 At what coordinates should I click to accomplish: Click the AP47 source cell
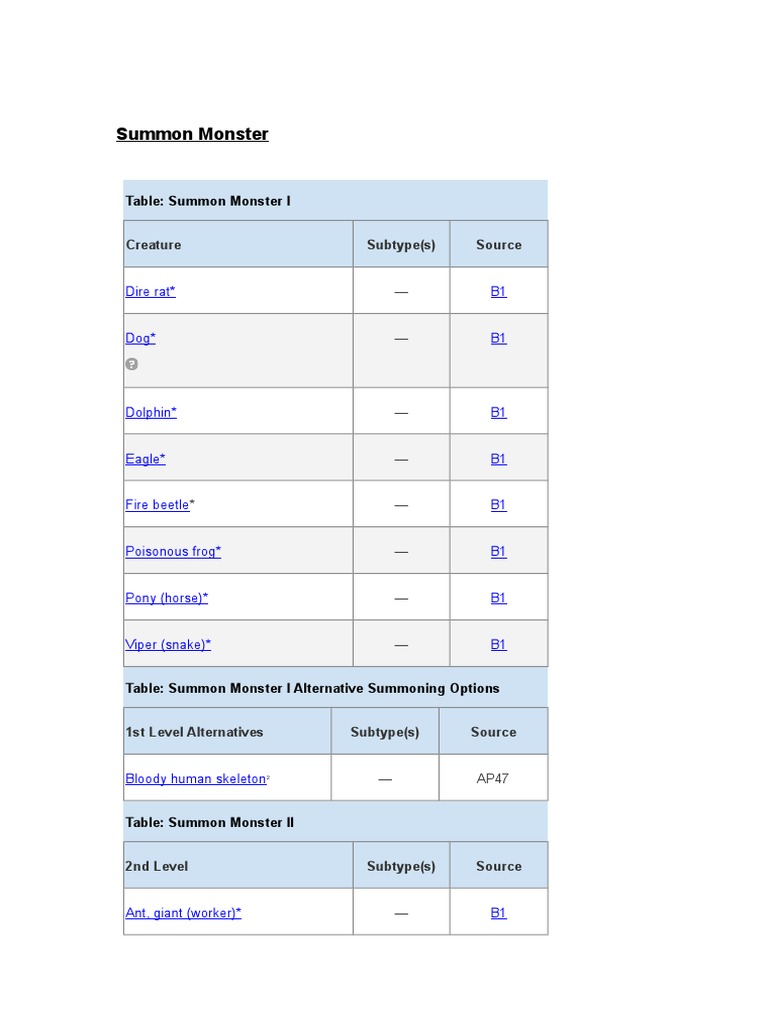pos(493,779)
